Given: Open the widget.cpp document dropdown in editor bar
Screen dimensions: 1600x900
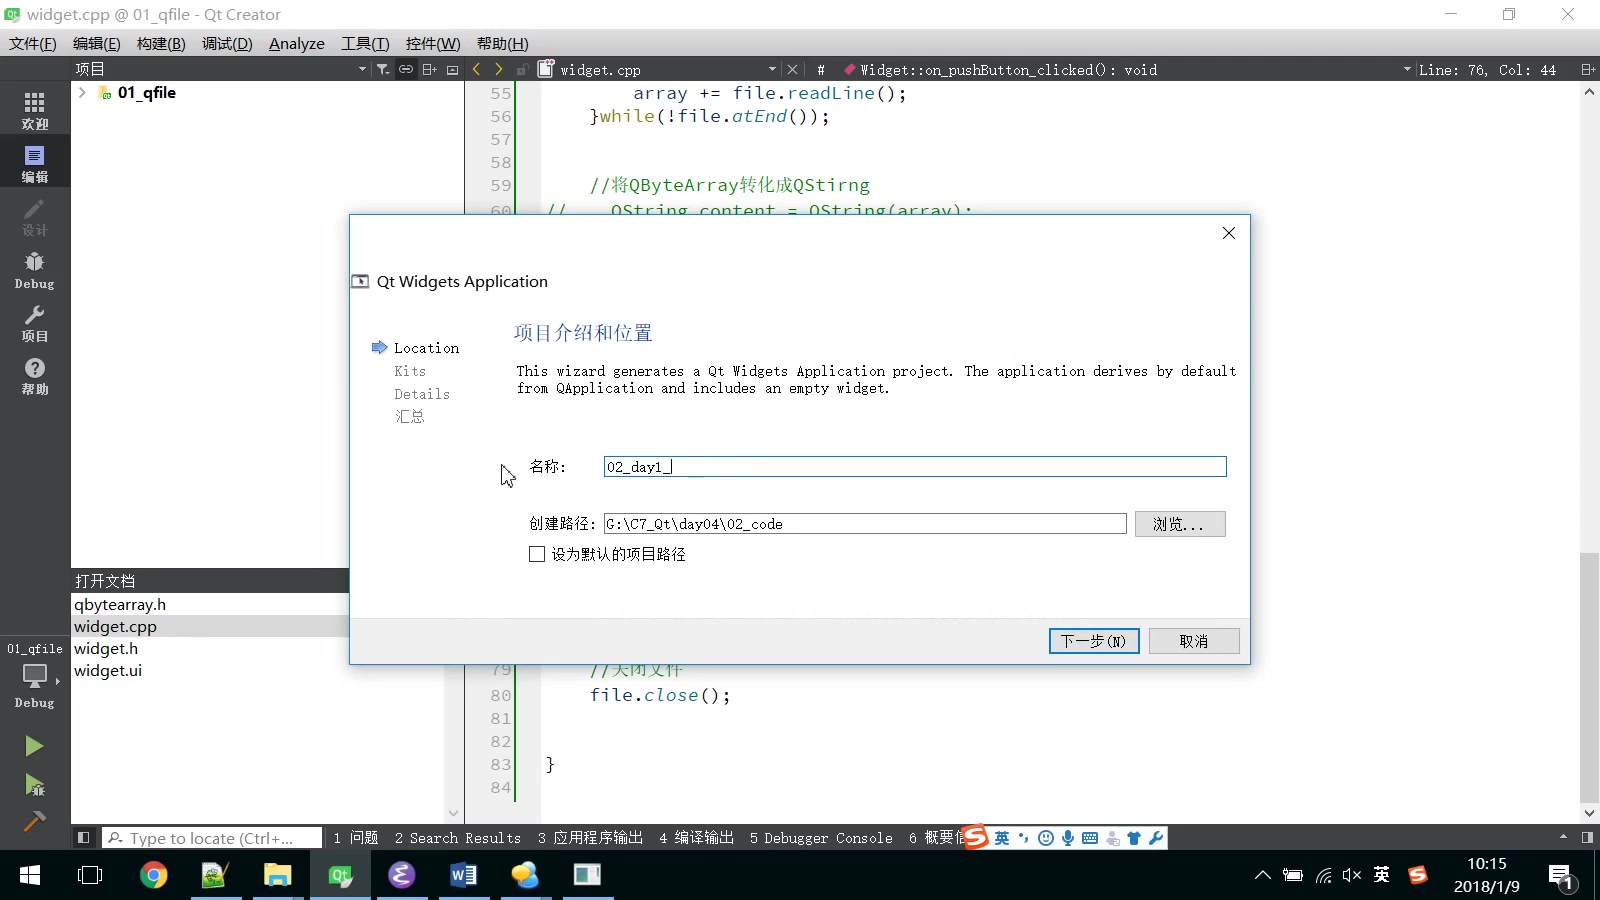Looking at the screenshot, I should pos(772,69).
